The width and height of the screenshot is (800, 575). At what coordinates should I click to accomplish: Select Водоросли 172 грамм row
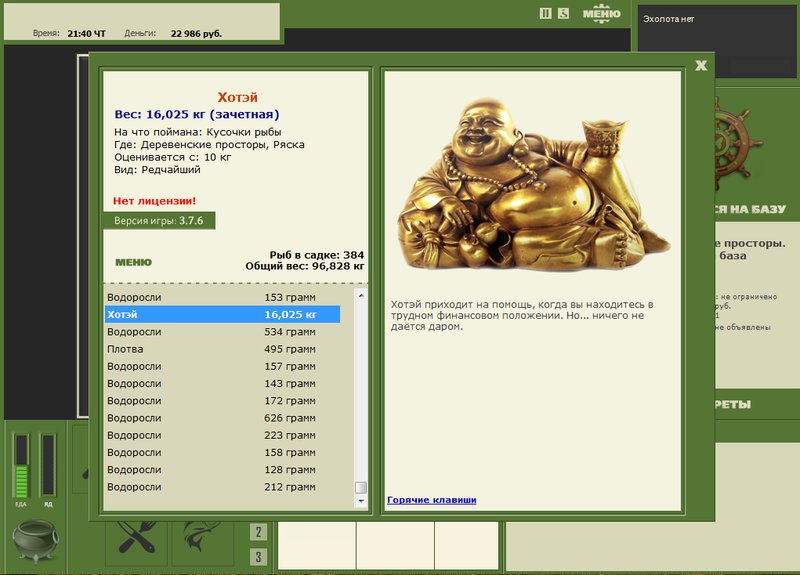[x=222, y=401]
